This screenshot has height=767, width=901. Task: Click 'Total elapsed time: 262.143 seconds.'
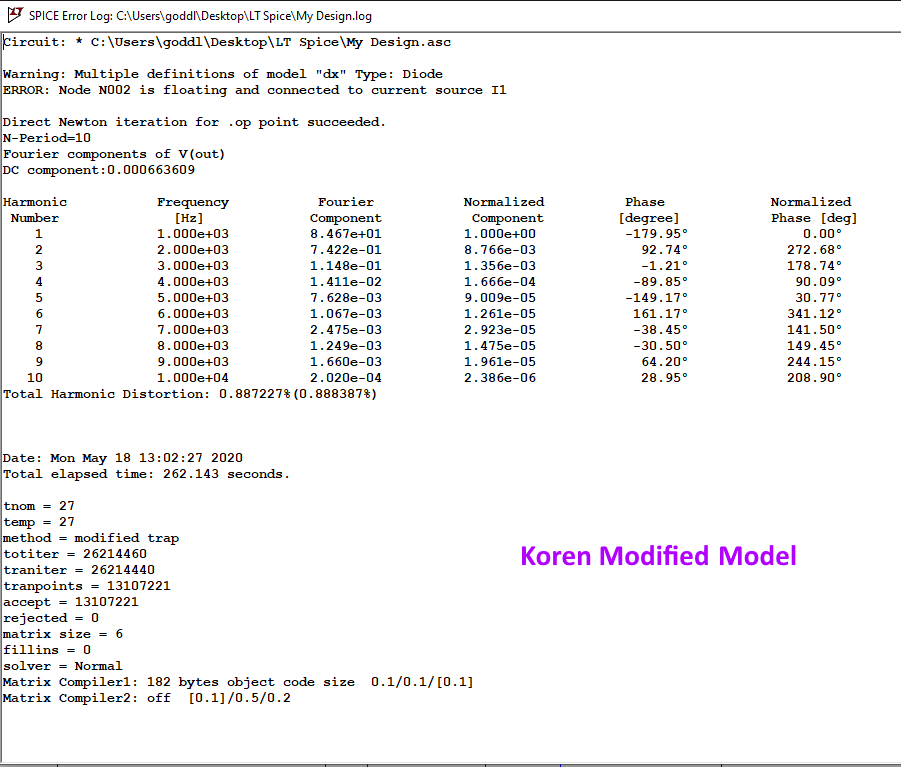[x=147, y=474]
